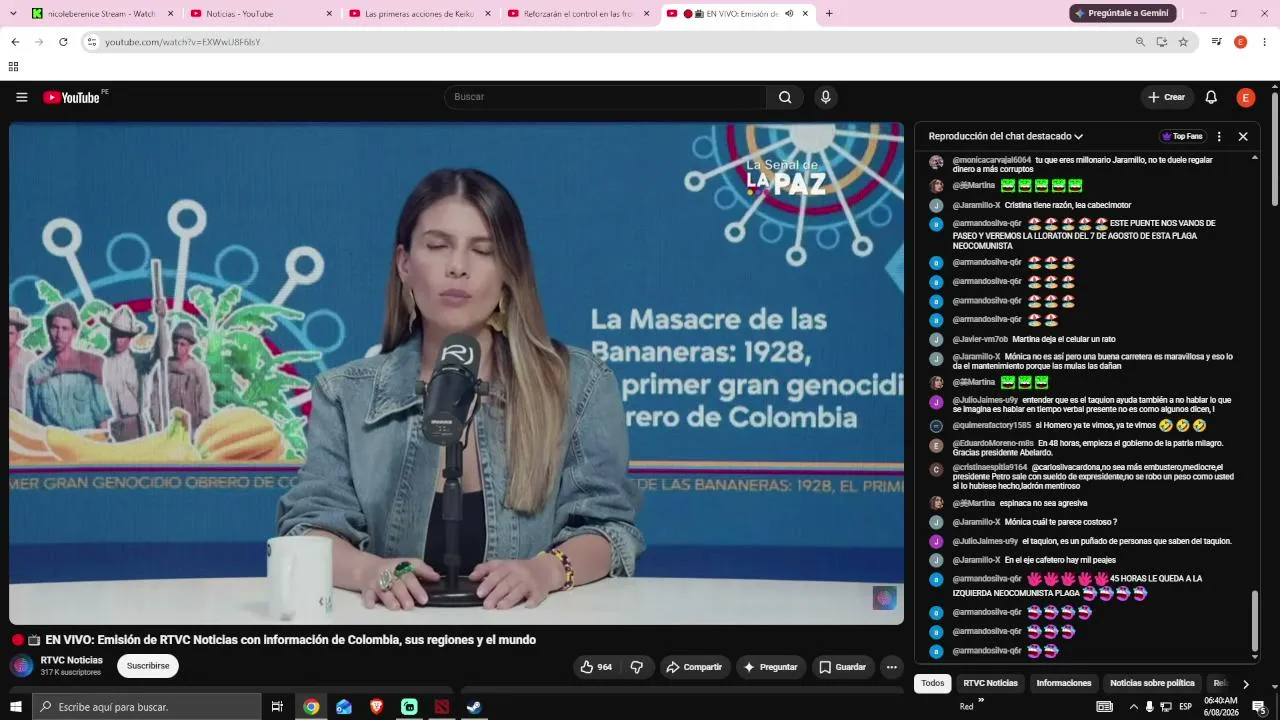Open the tab search dropdown arrow
Viewport: 1280px width, 720px height.
click(x=13, y=14)
